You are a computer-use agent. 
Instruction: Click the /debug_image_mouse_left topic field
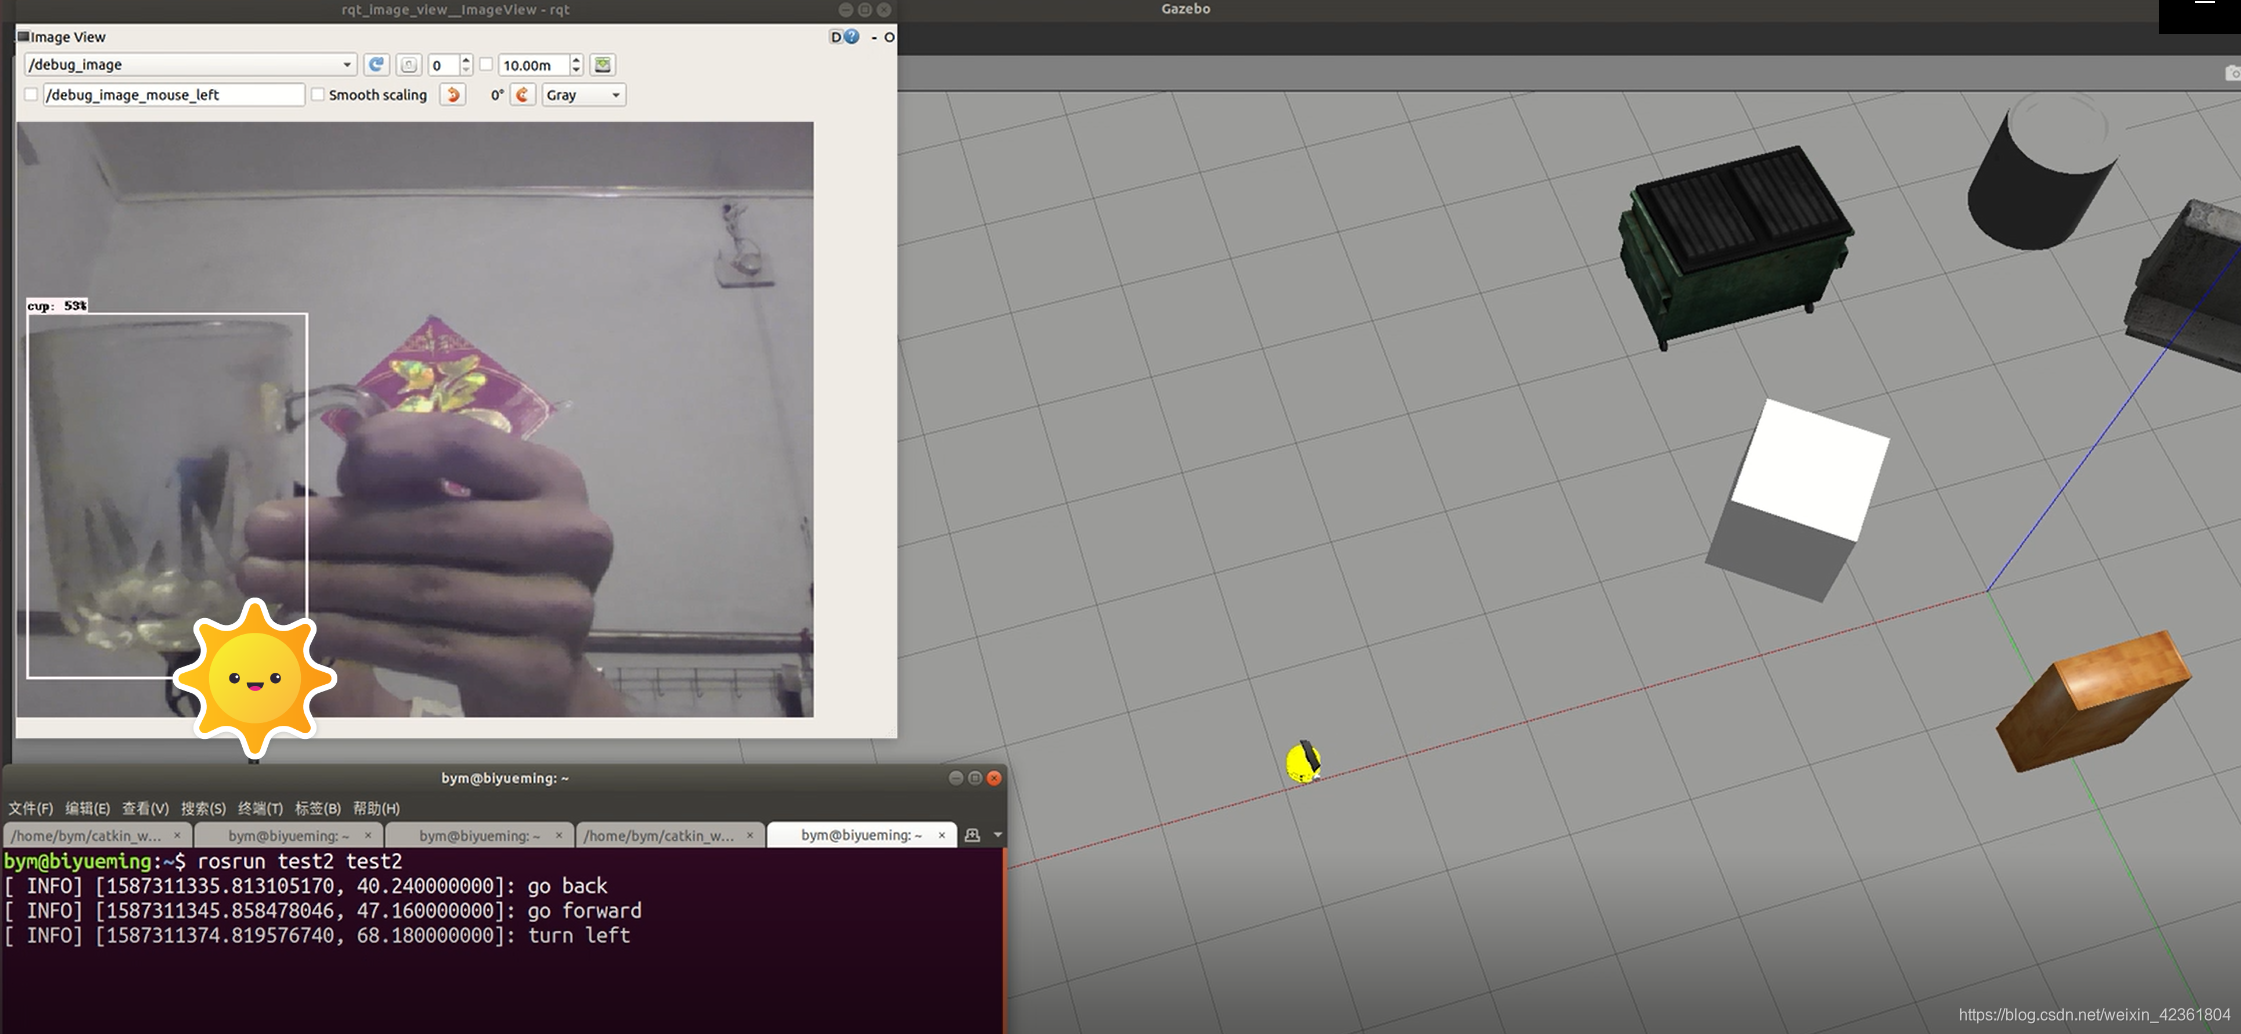(x=173, y=95)
